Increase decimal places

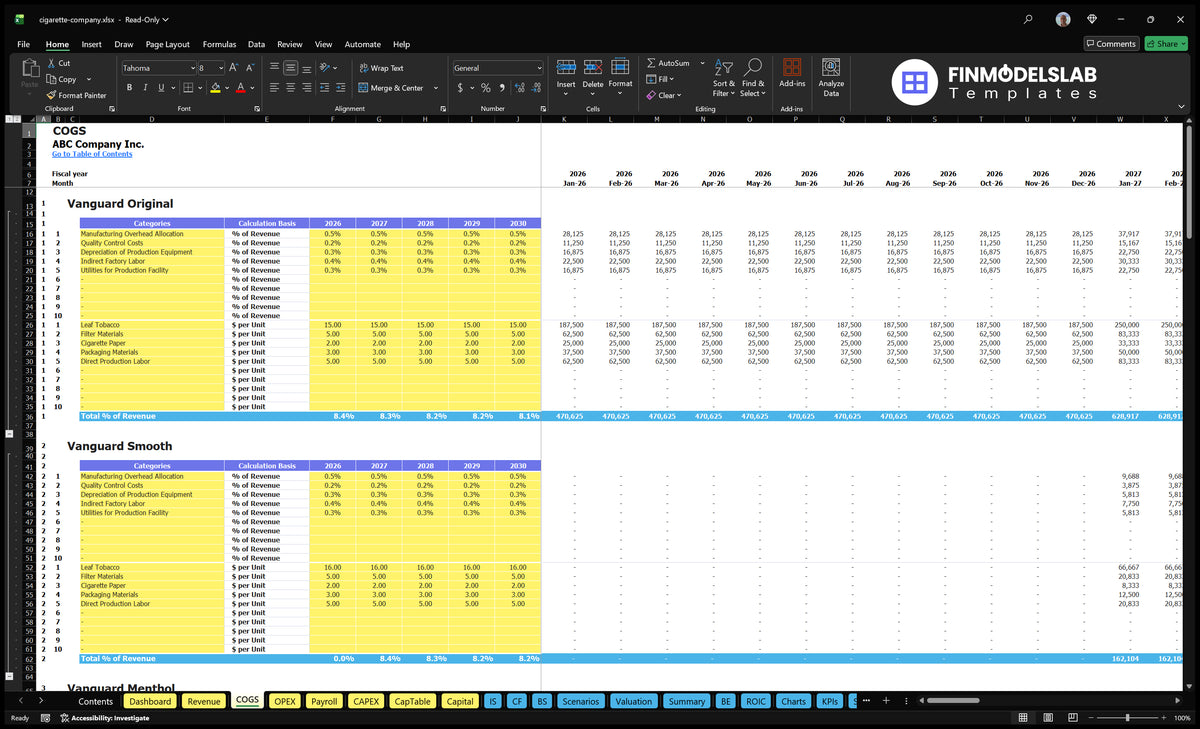(520, 88)
